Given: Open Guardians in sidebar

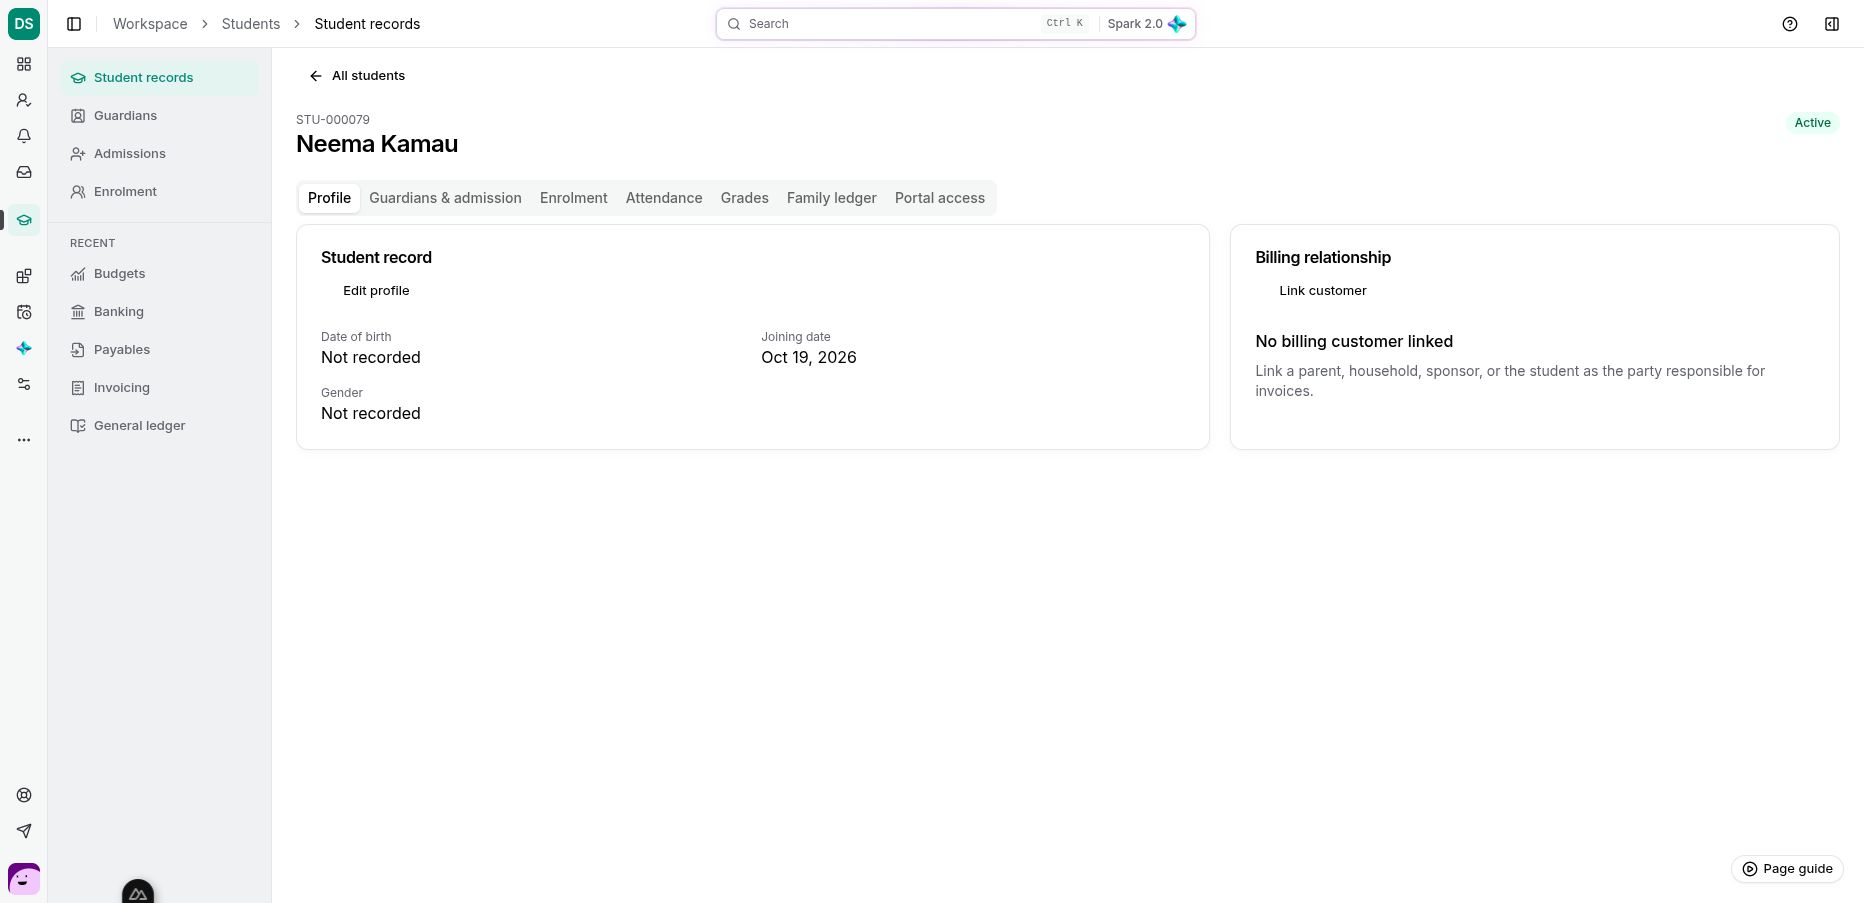Looking at the screenshot, I should pyautogui.click(x=159, y=116).
